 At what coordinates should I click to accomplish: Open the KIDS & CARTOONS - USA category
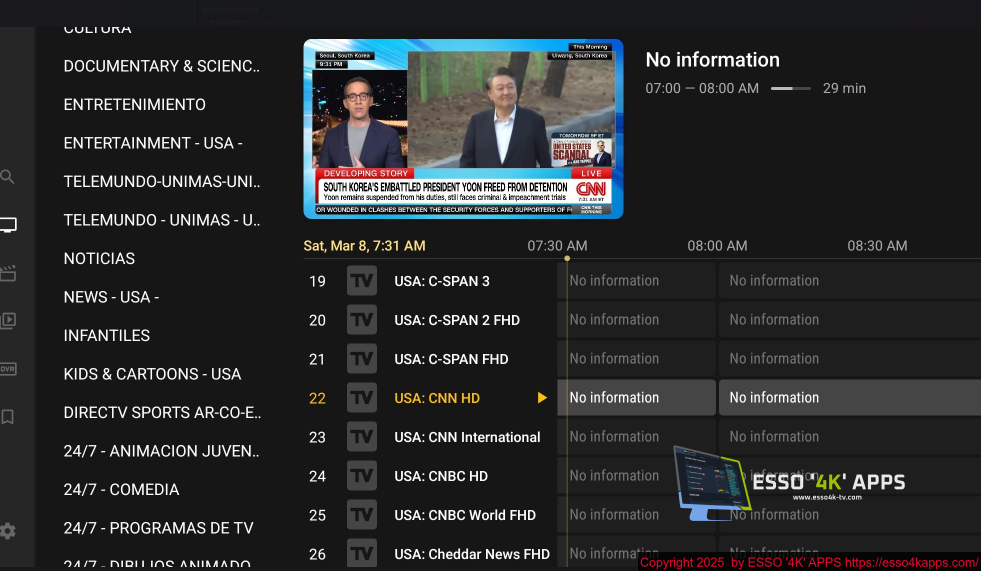152,374
